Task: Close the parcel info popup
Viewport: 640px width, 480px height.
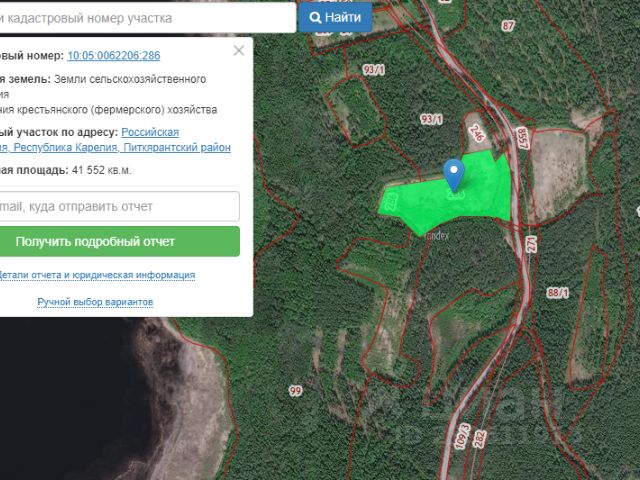Action: 238,50
